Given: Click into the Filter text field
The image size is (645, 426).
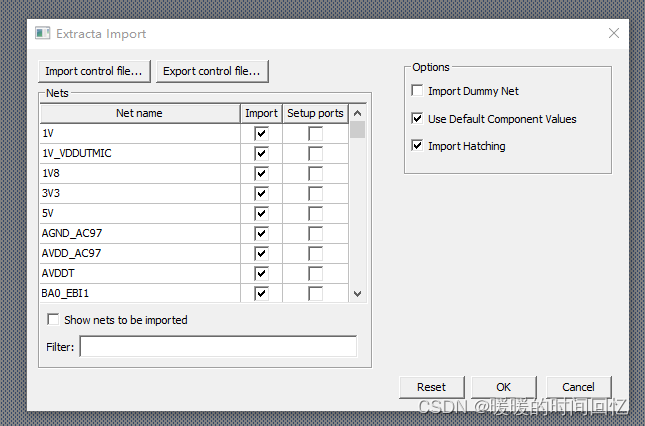Looking at the screenshot, I should pos(218,347).
